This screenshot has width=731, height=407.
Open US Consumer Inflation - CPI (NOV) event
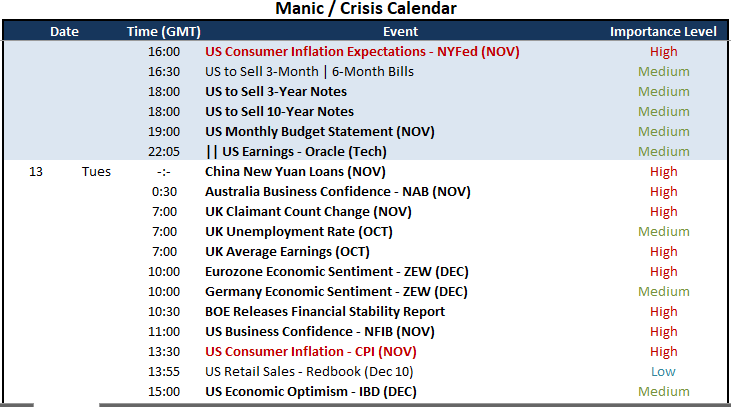(x=310, y=352)
